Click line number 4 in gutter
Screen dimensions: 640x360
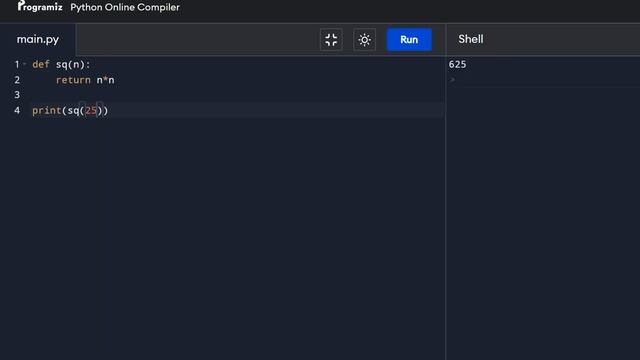17,111
